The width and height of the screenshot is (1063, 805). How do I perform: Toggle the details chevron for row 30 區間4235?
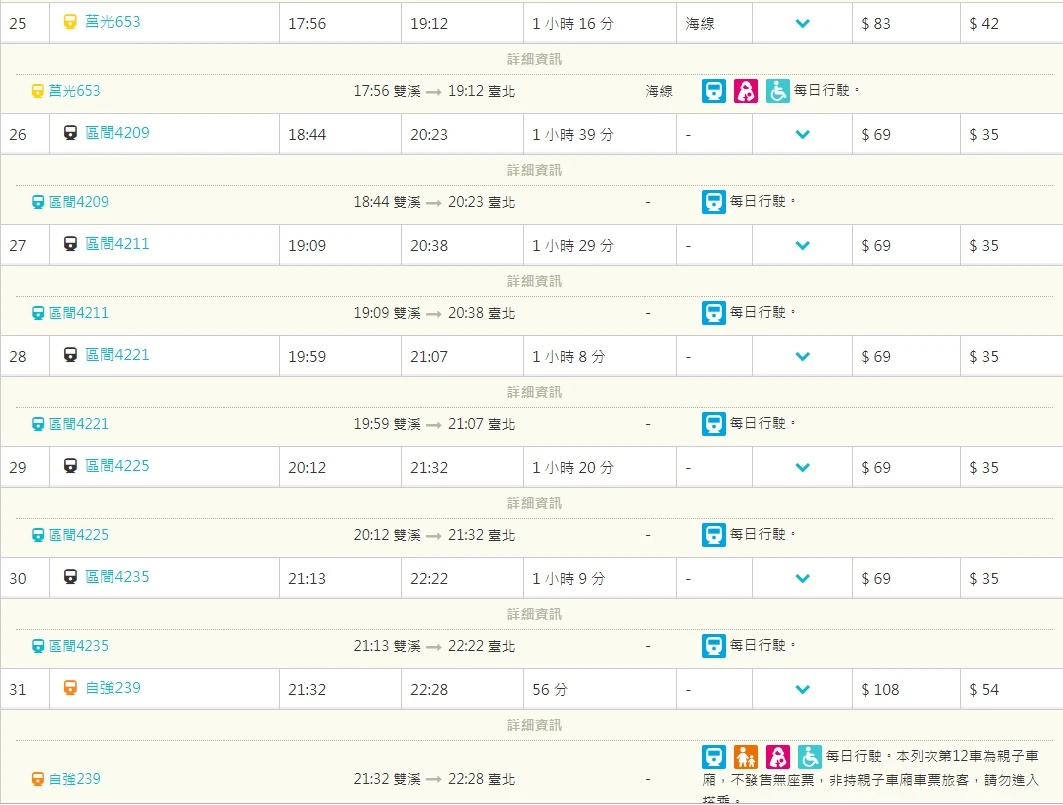(x=803, y=578)
